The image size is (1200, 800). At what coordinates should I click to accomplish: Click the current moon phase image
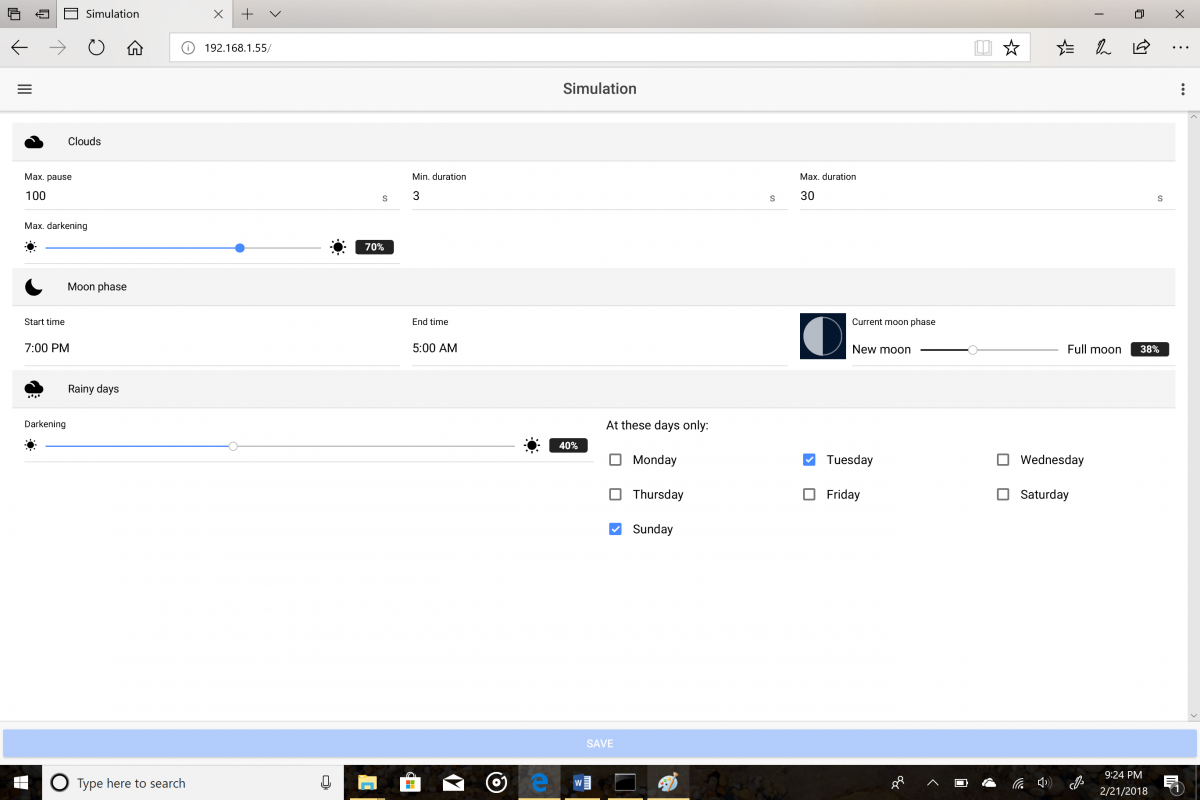tap(823, 336)
